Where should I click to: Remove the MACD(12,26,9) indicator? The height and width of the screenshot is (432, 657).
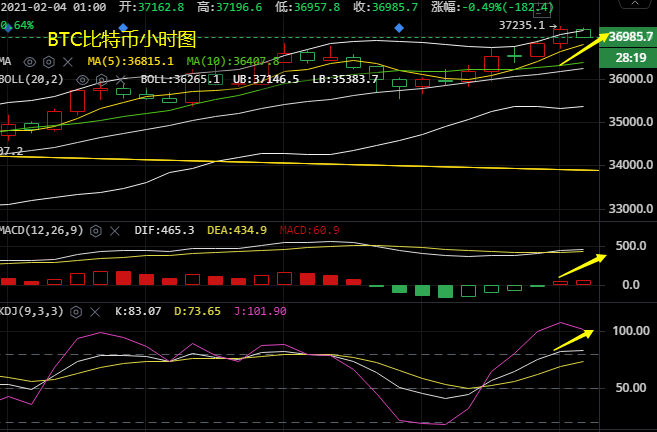113,230
